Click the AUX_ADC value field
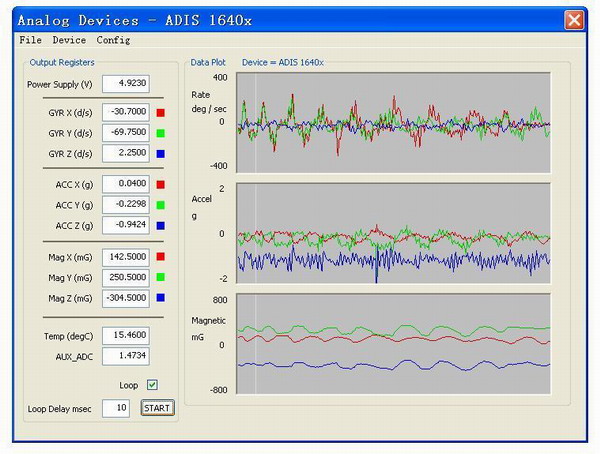The width and height of the screenshot is (600, 454). click(x=126, y=356)
